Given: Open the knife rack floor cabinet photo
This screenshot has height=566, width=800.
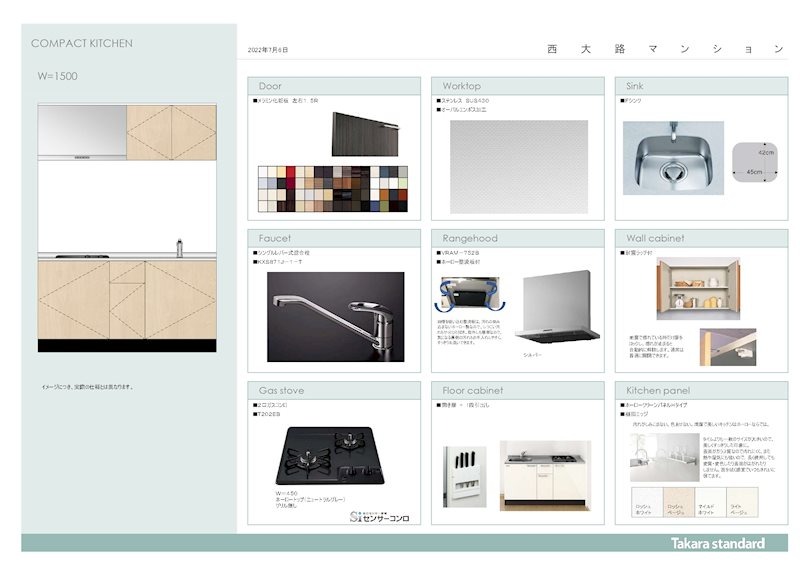Looking at the screenshot, I should [x=465, y=476].
